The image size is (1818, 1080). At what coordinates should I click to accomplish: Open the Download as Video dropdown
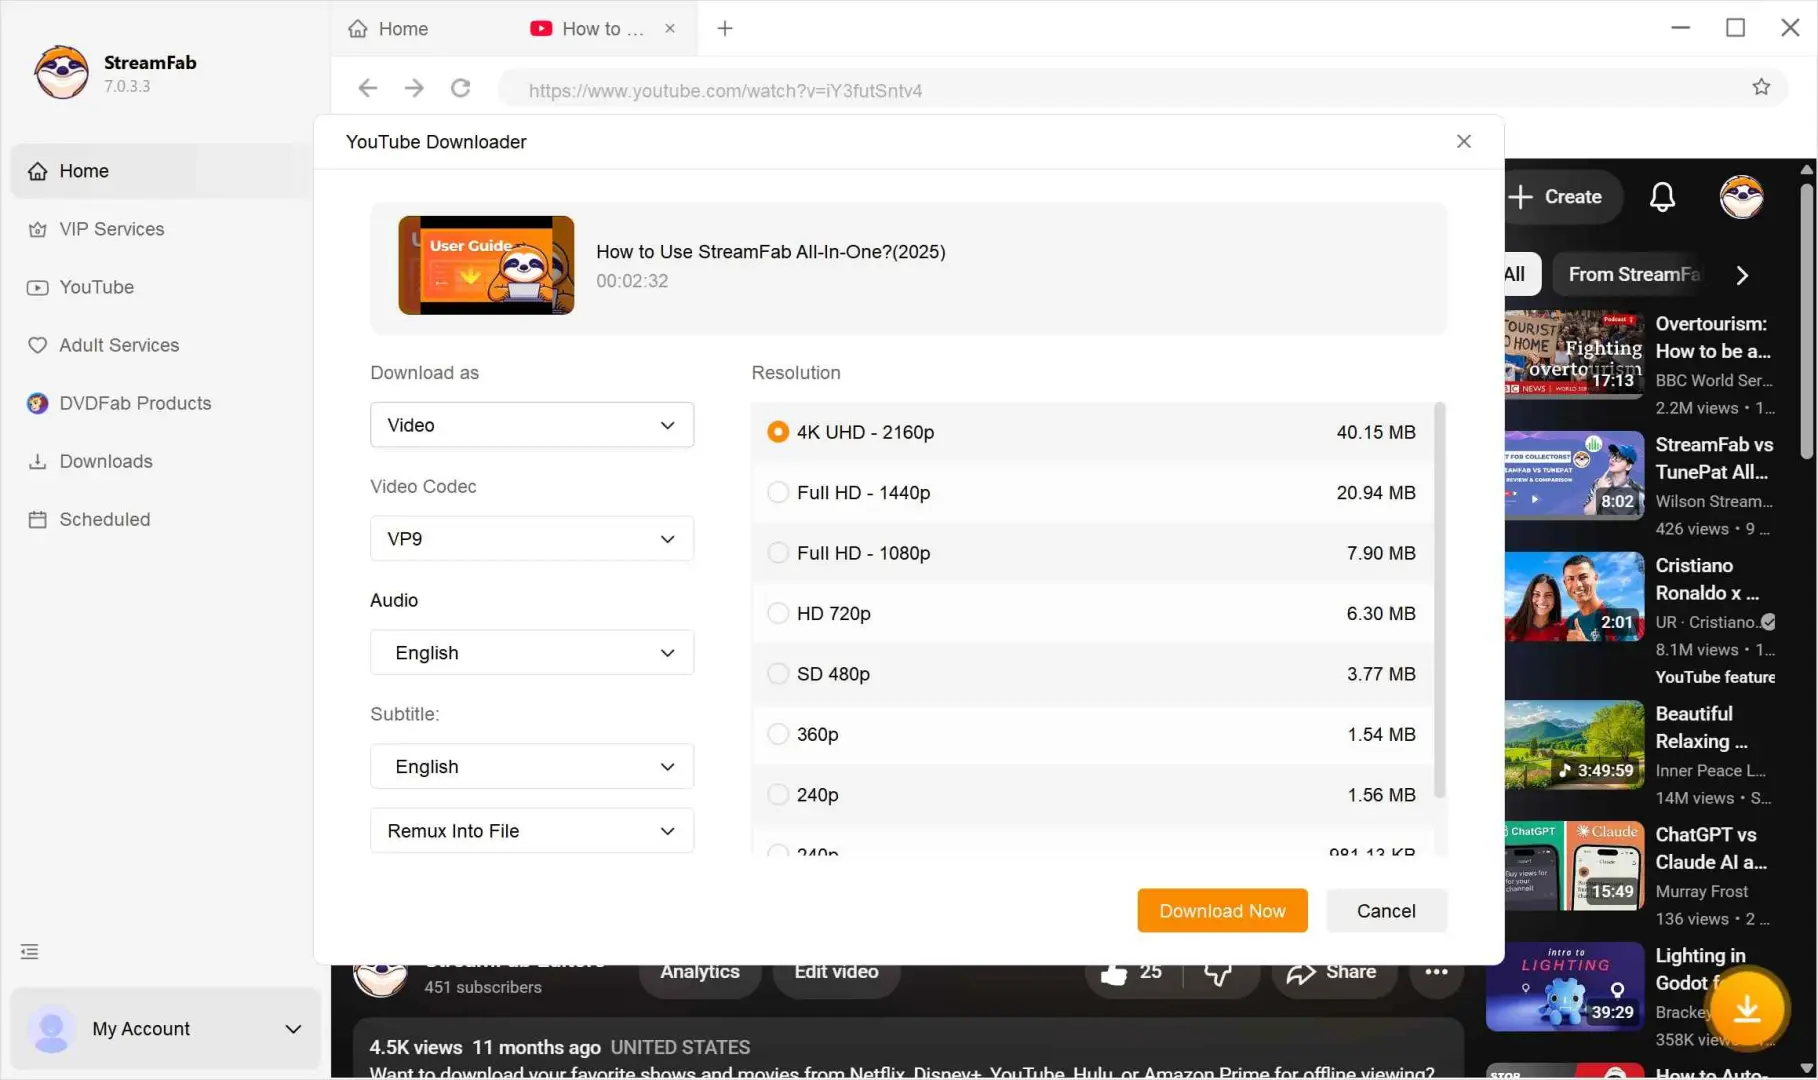532,425
